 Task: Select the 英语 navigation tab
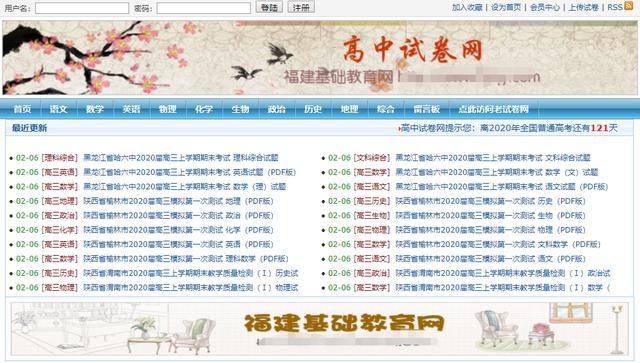tap(131, 109)
